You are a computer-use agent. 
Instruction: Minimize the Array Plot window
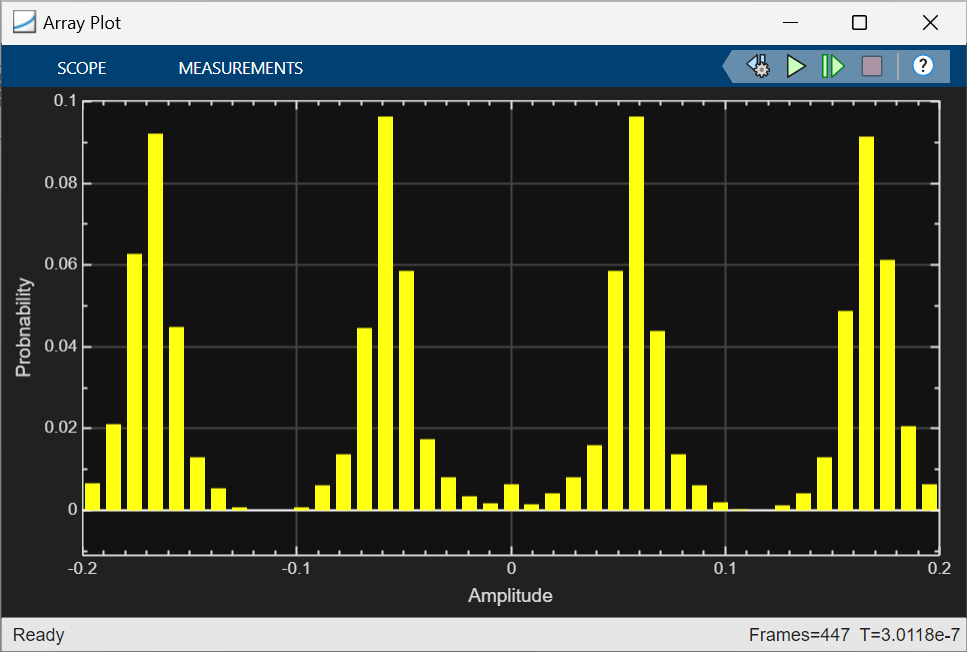click(790, 22)
